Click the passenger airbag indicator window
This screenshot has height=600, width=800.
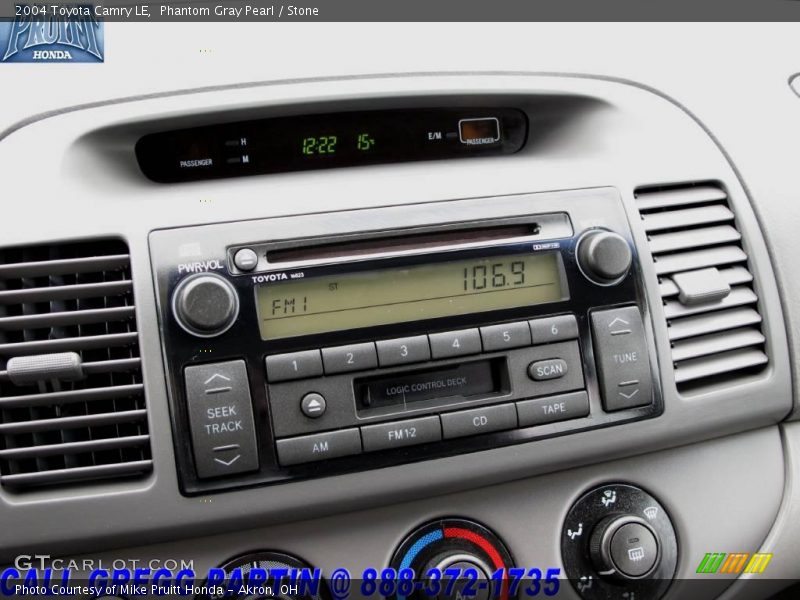coord(479,131)
